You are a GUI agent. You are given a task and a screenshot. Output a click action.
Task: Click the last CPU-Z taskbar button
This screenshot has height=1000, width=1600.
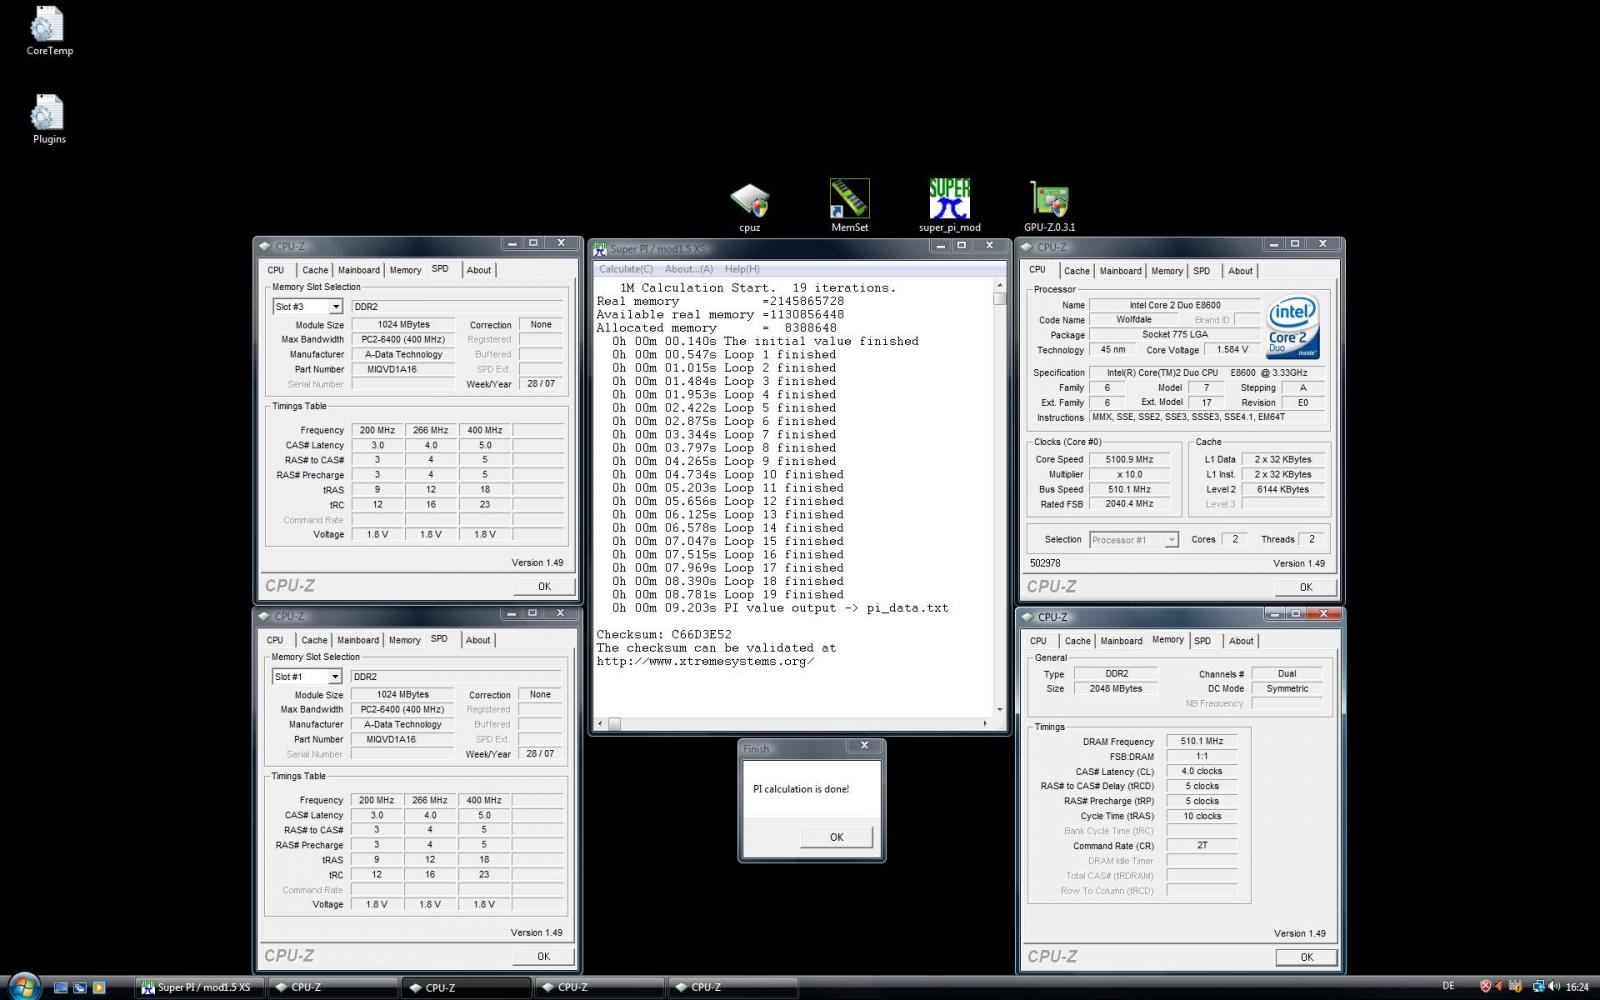click(731, 987)
